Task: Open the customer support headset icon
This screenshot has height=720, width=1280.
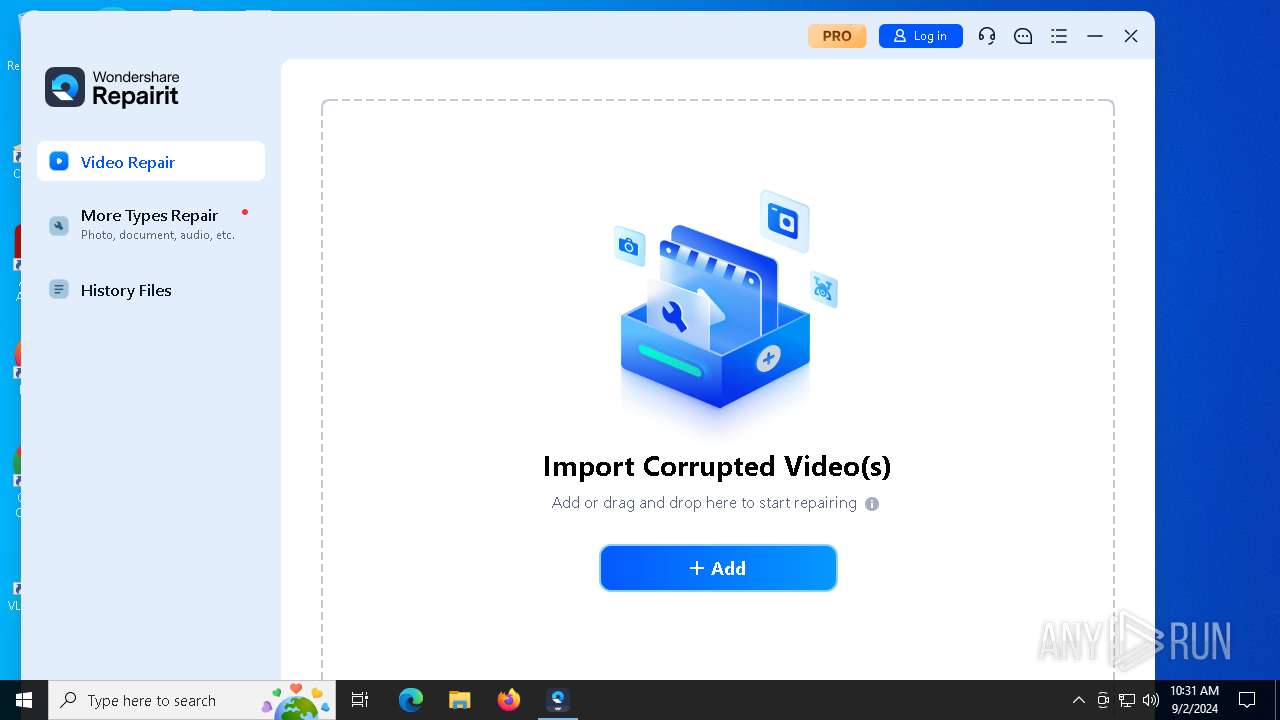Action: (x=987, y=36)
